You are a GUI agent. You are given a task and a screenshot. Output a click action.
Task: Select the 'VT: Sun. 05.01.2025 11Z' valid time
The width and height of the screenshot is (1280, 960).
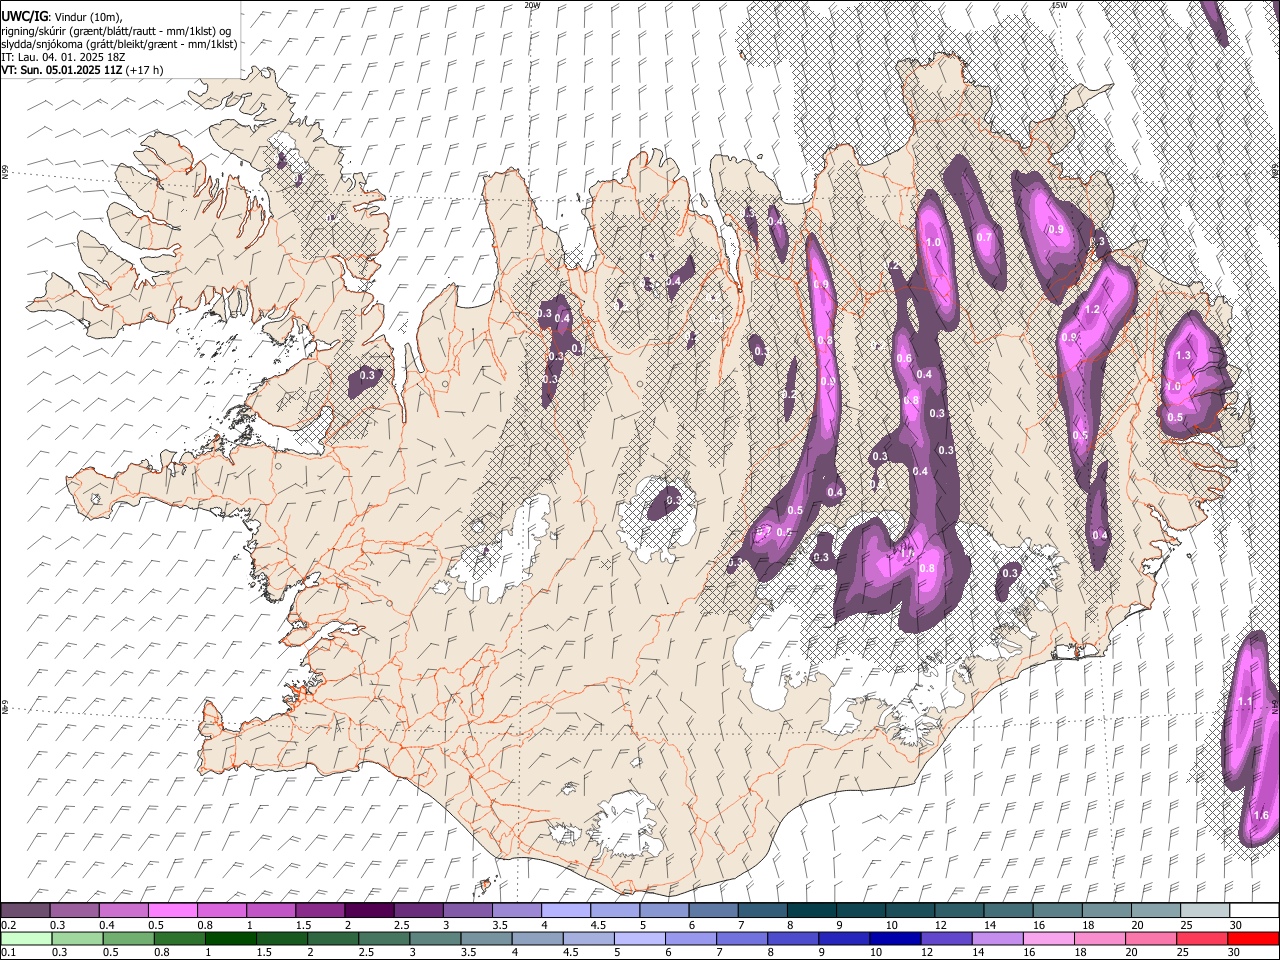pyautogui.click(x=61, y=70)
